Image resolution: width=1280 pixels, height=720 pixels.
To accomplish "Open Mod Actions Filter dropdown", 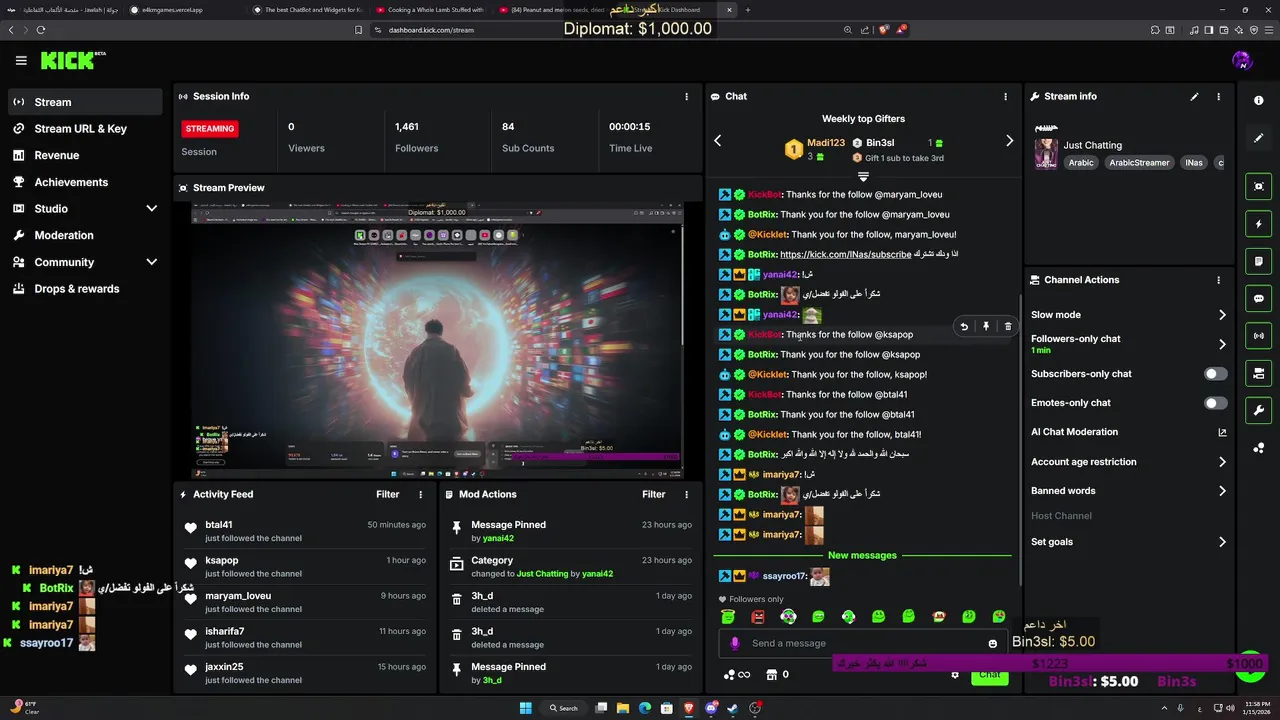I will tap(654, 494).
